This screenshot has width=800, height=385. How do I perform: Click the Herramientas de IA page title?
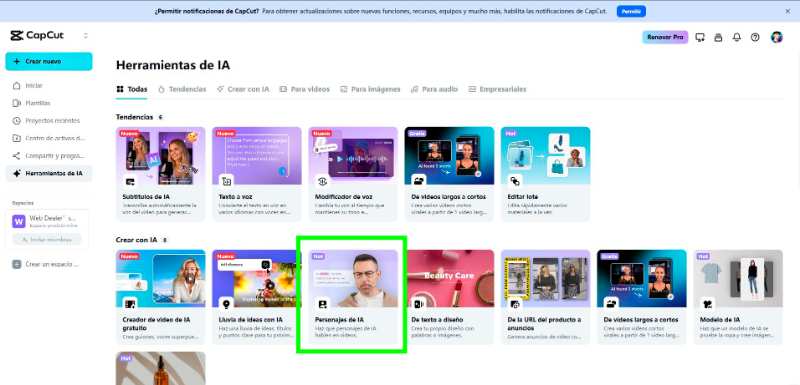tap(173, 65)
